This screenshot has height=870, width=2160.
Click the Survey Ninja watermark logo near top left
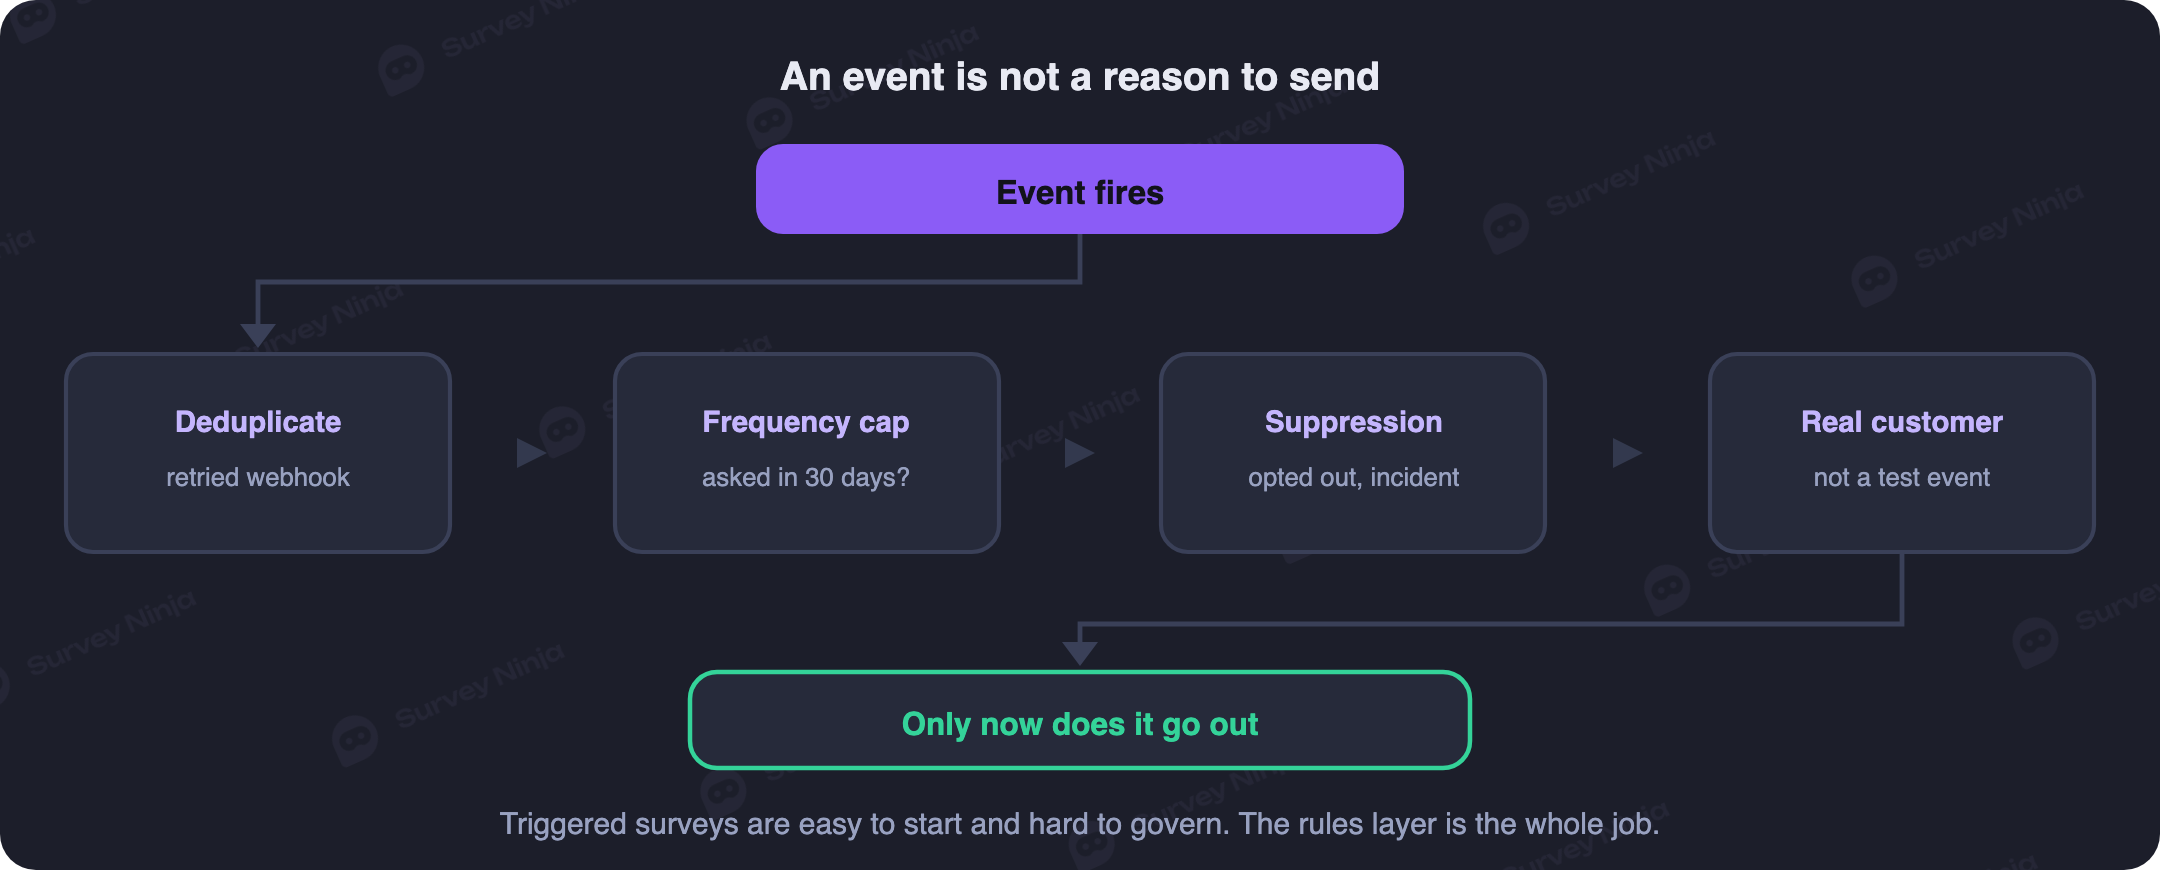click(401, 70)
